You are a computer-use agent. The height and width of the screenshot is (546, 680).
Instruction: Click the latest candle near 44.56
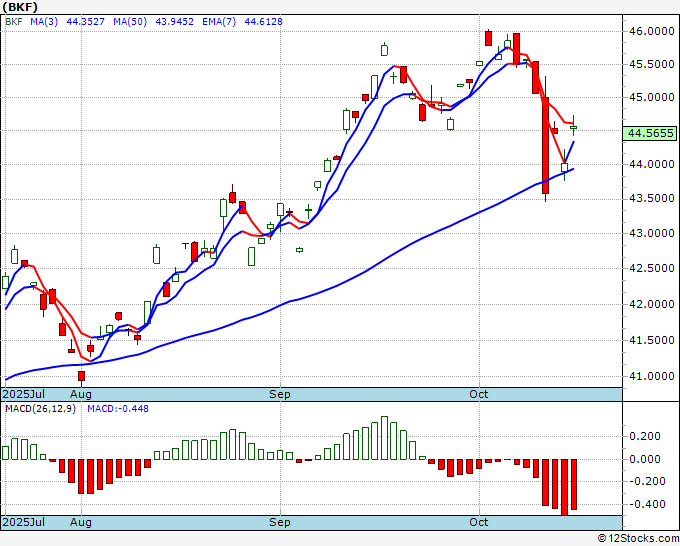[573, 127]
